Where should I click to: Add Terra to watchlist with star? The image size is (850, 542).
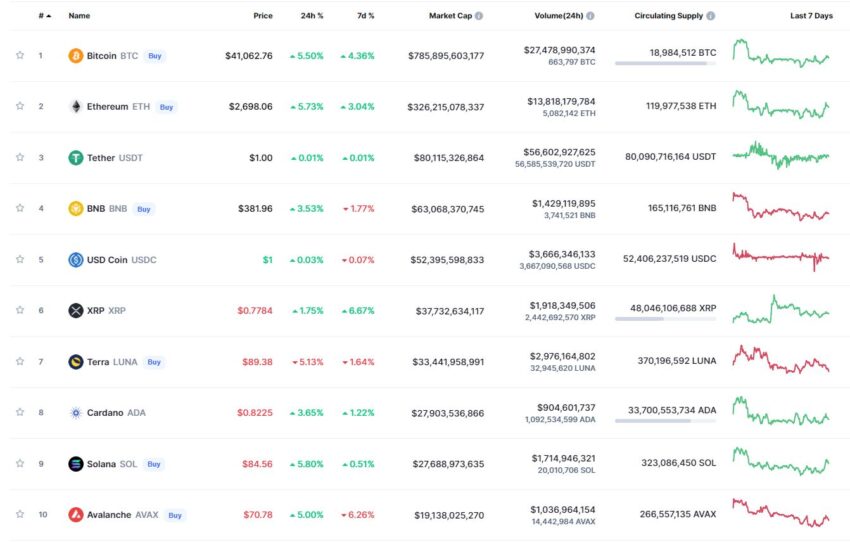(20, 361)
